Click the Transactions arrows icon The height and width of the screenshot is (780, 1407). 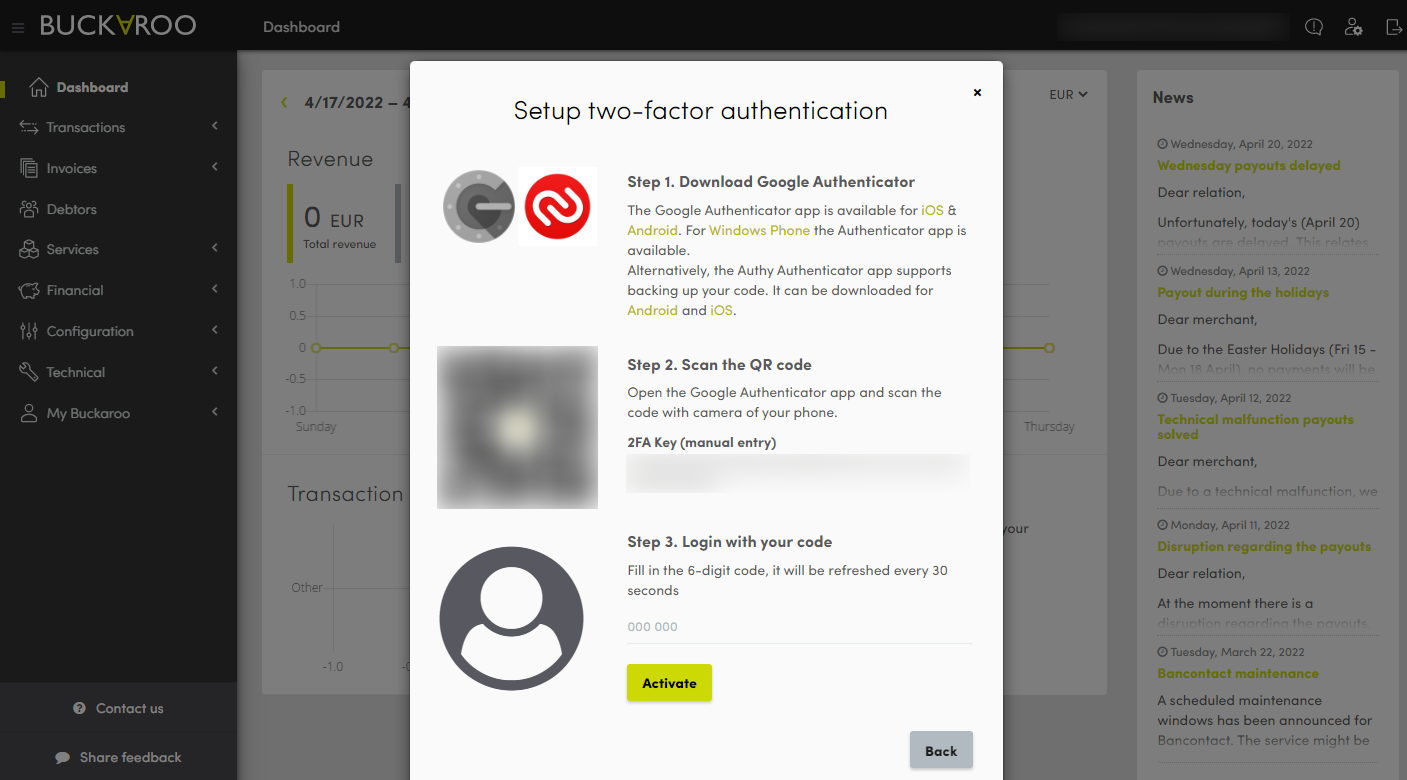tap(29, 127)
